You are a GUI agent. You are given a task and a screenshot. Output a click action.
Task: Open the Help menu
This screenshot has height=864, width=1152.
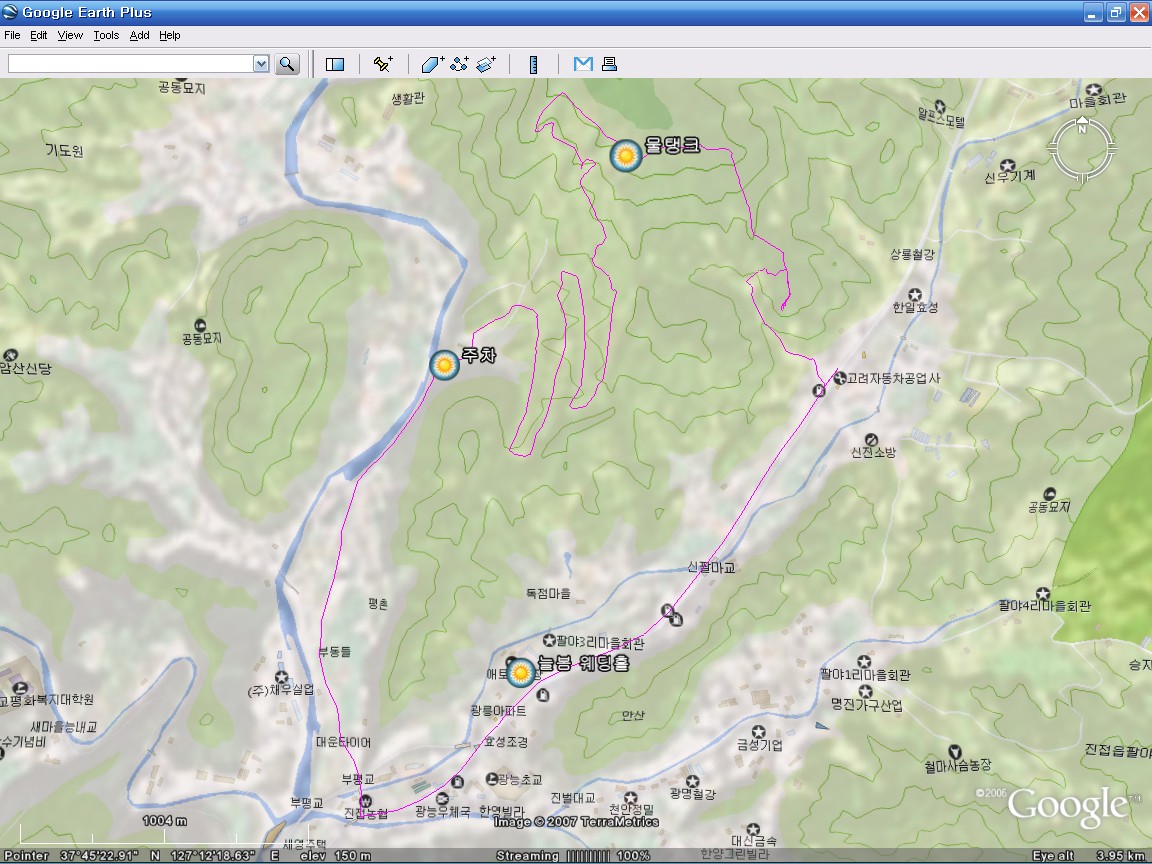pyautogui.click(x=169, y=35)
